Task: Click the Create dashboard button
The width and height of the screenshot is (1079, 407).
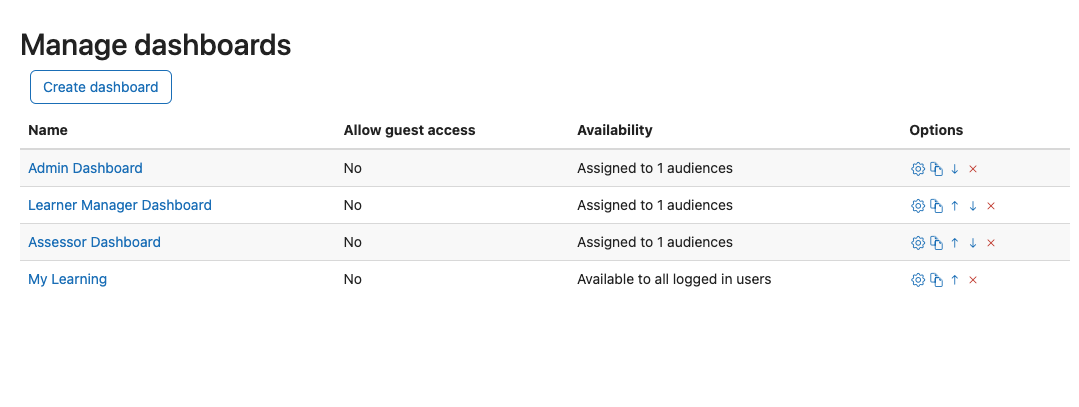Action: 100,87
